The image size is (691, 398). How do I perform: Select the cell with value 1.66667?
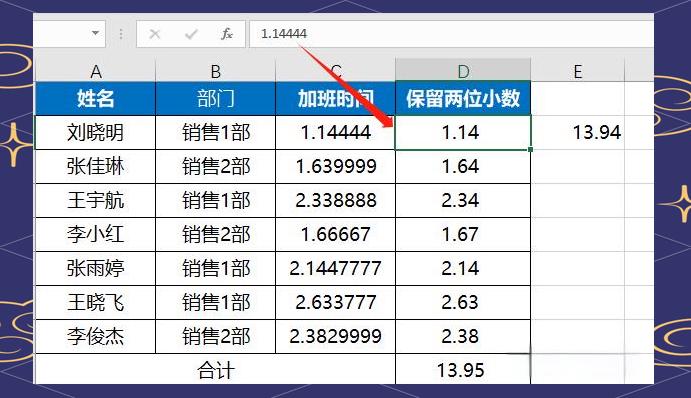click(335, 234)
